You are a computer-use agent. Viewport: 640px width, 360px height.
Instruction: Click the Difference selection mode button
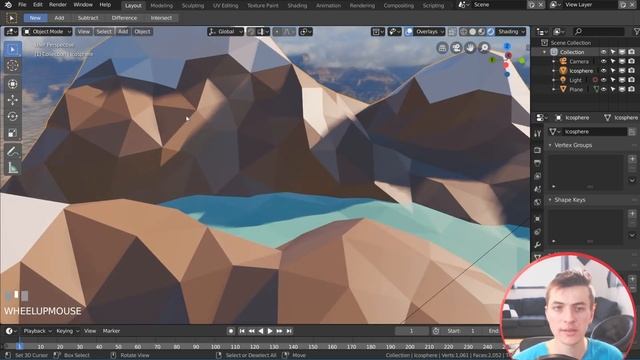point(124,18)
